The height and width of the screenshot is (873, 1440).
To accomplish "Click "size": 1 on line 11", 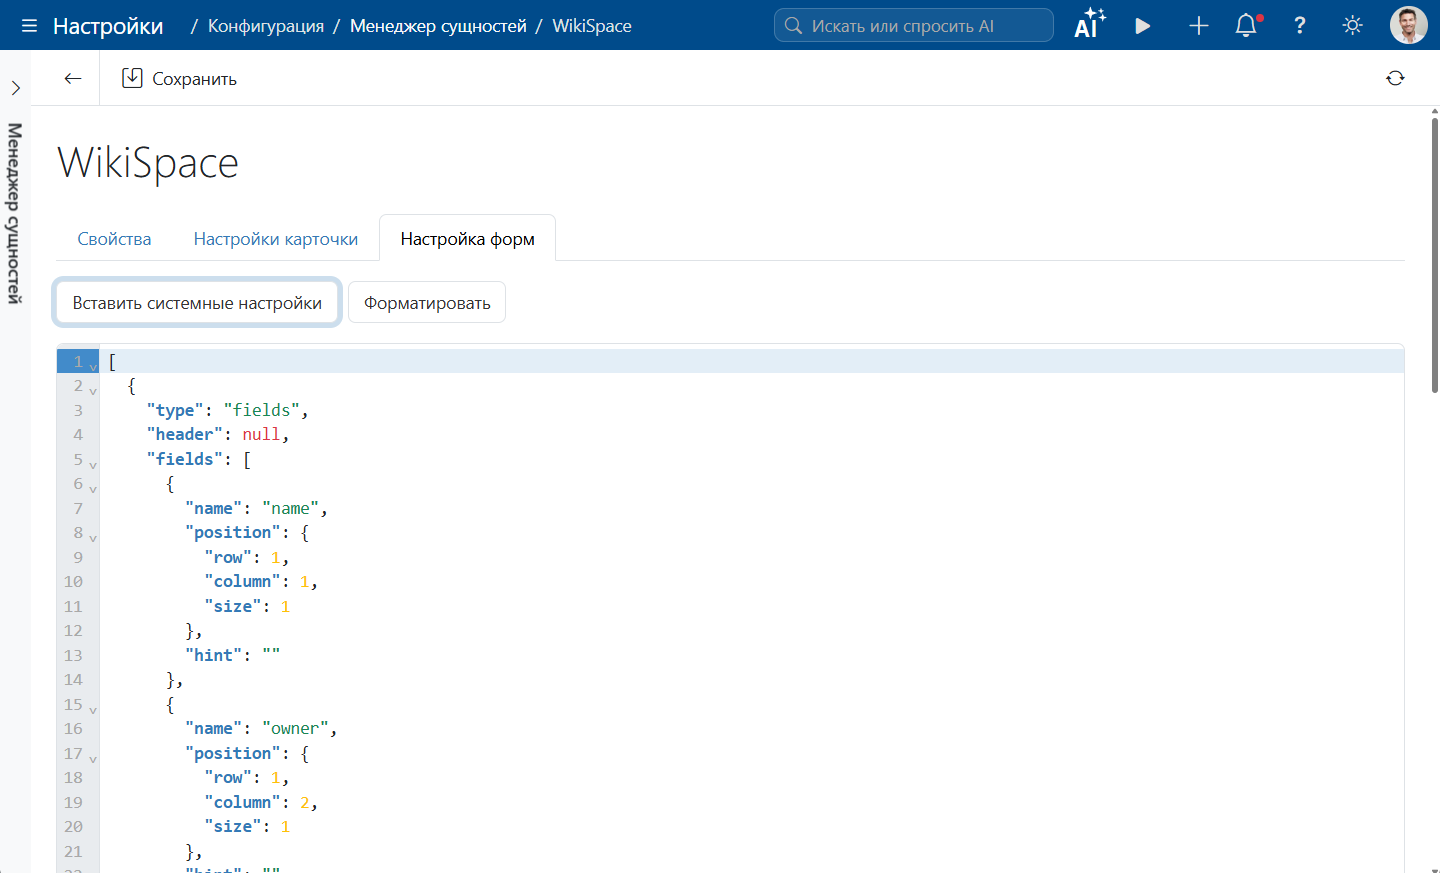I will click(247, 606).
